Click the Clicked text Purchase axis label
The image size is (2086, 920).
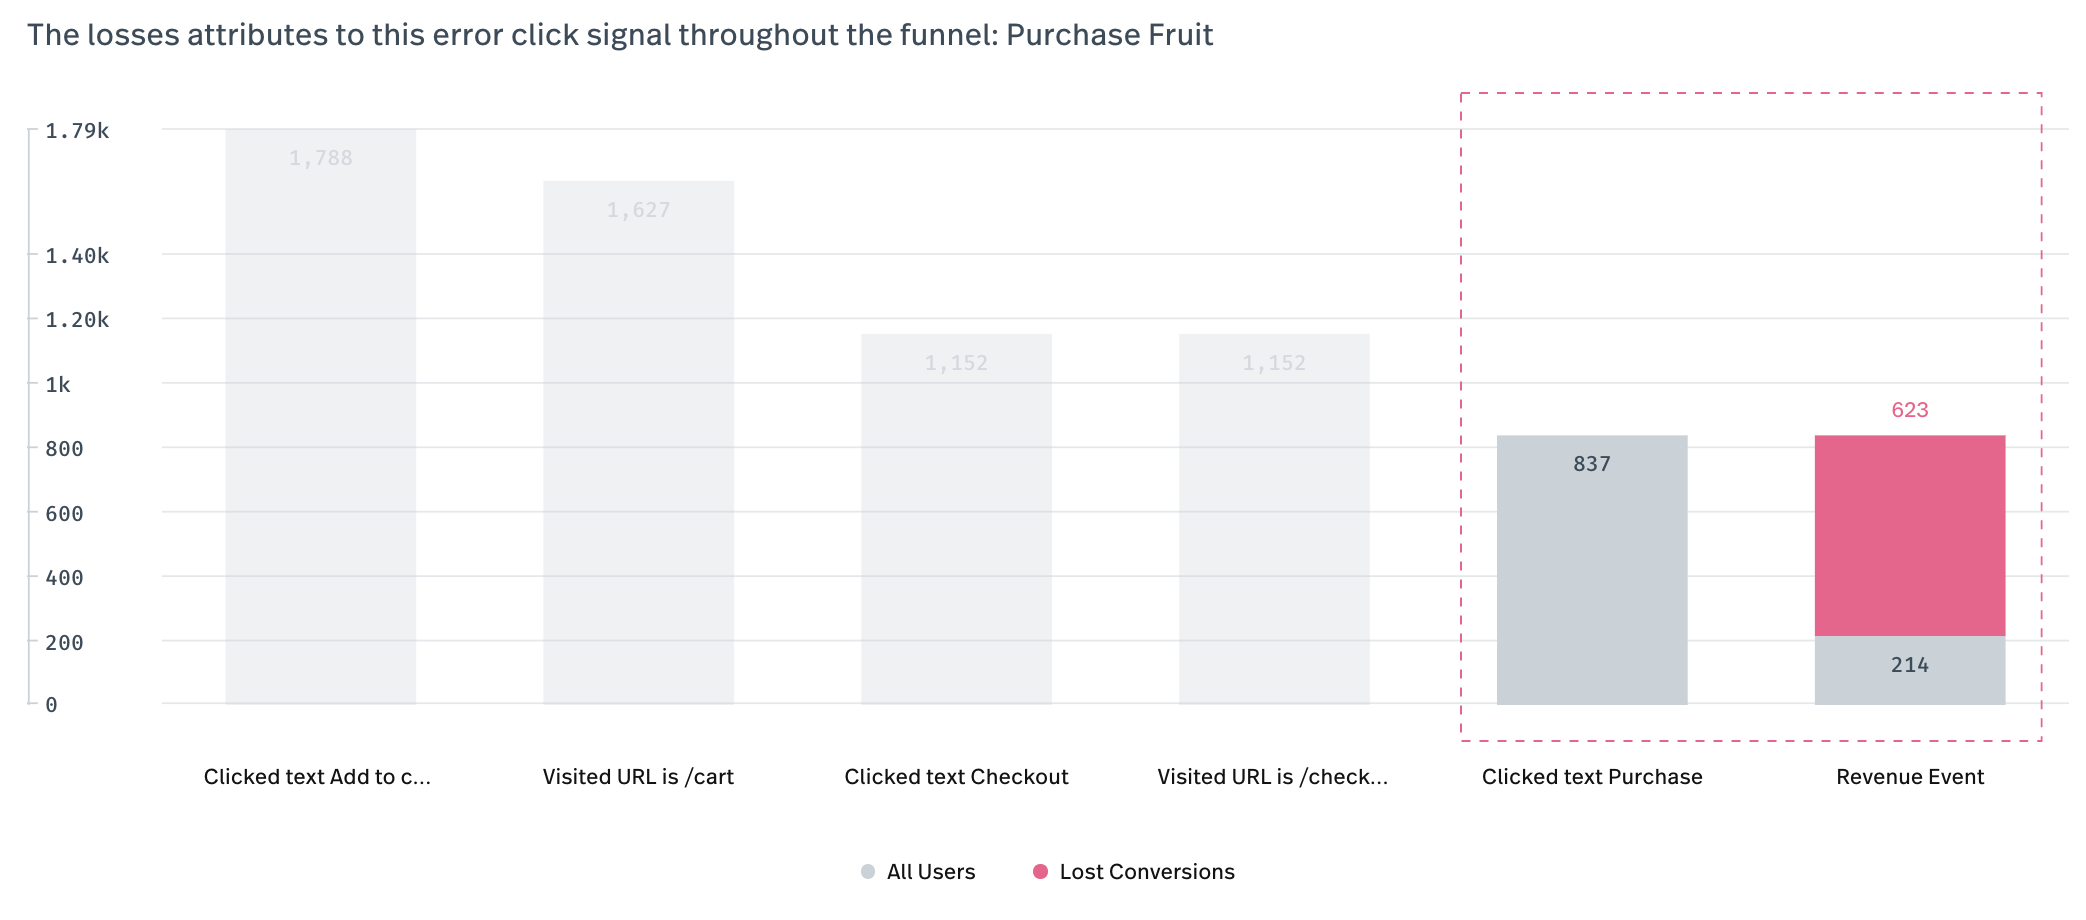[x=1592, y=777]
